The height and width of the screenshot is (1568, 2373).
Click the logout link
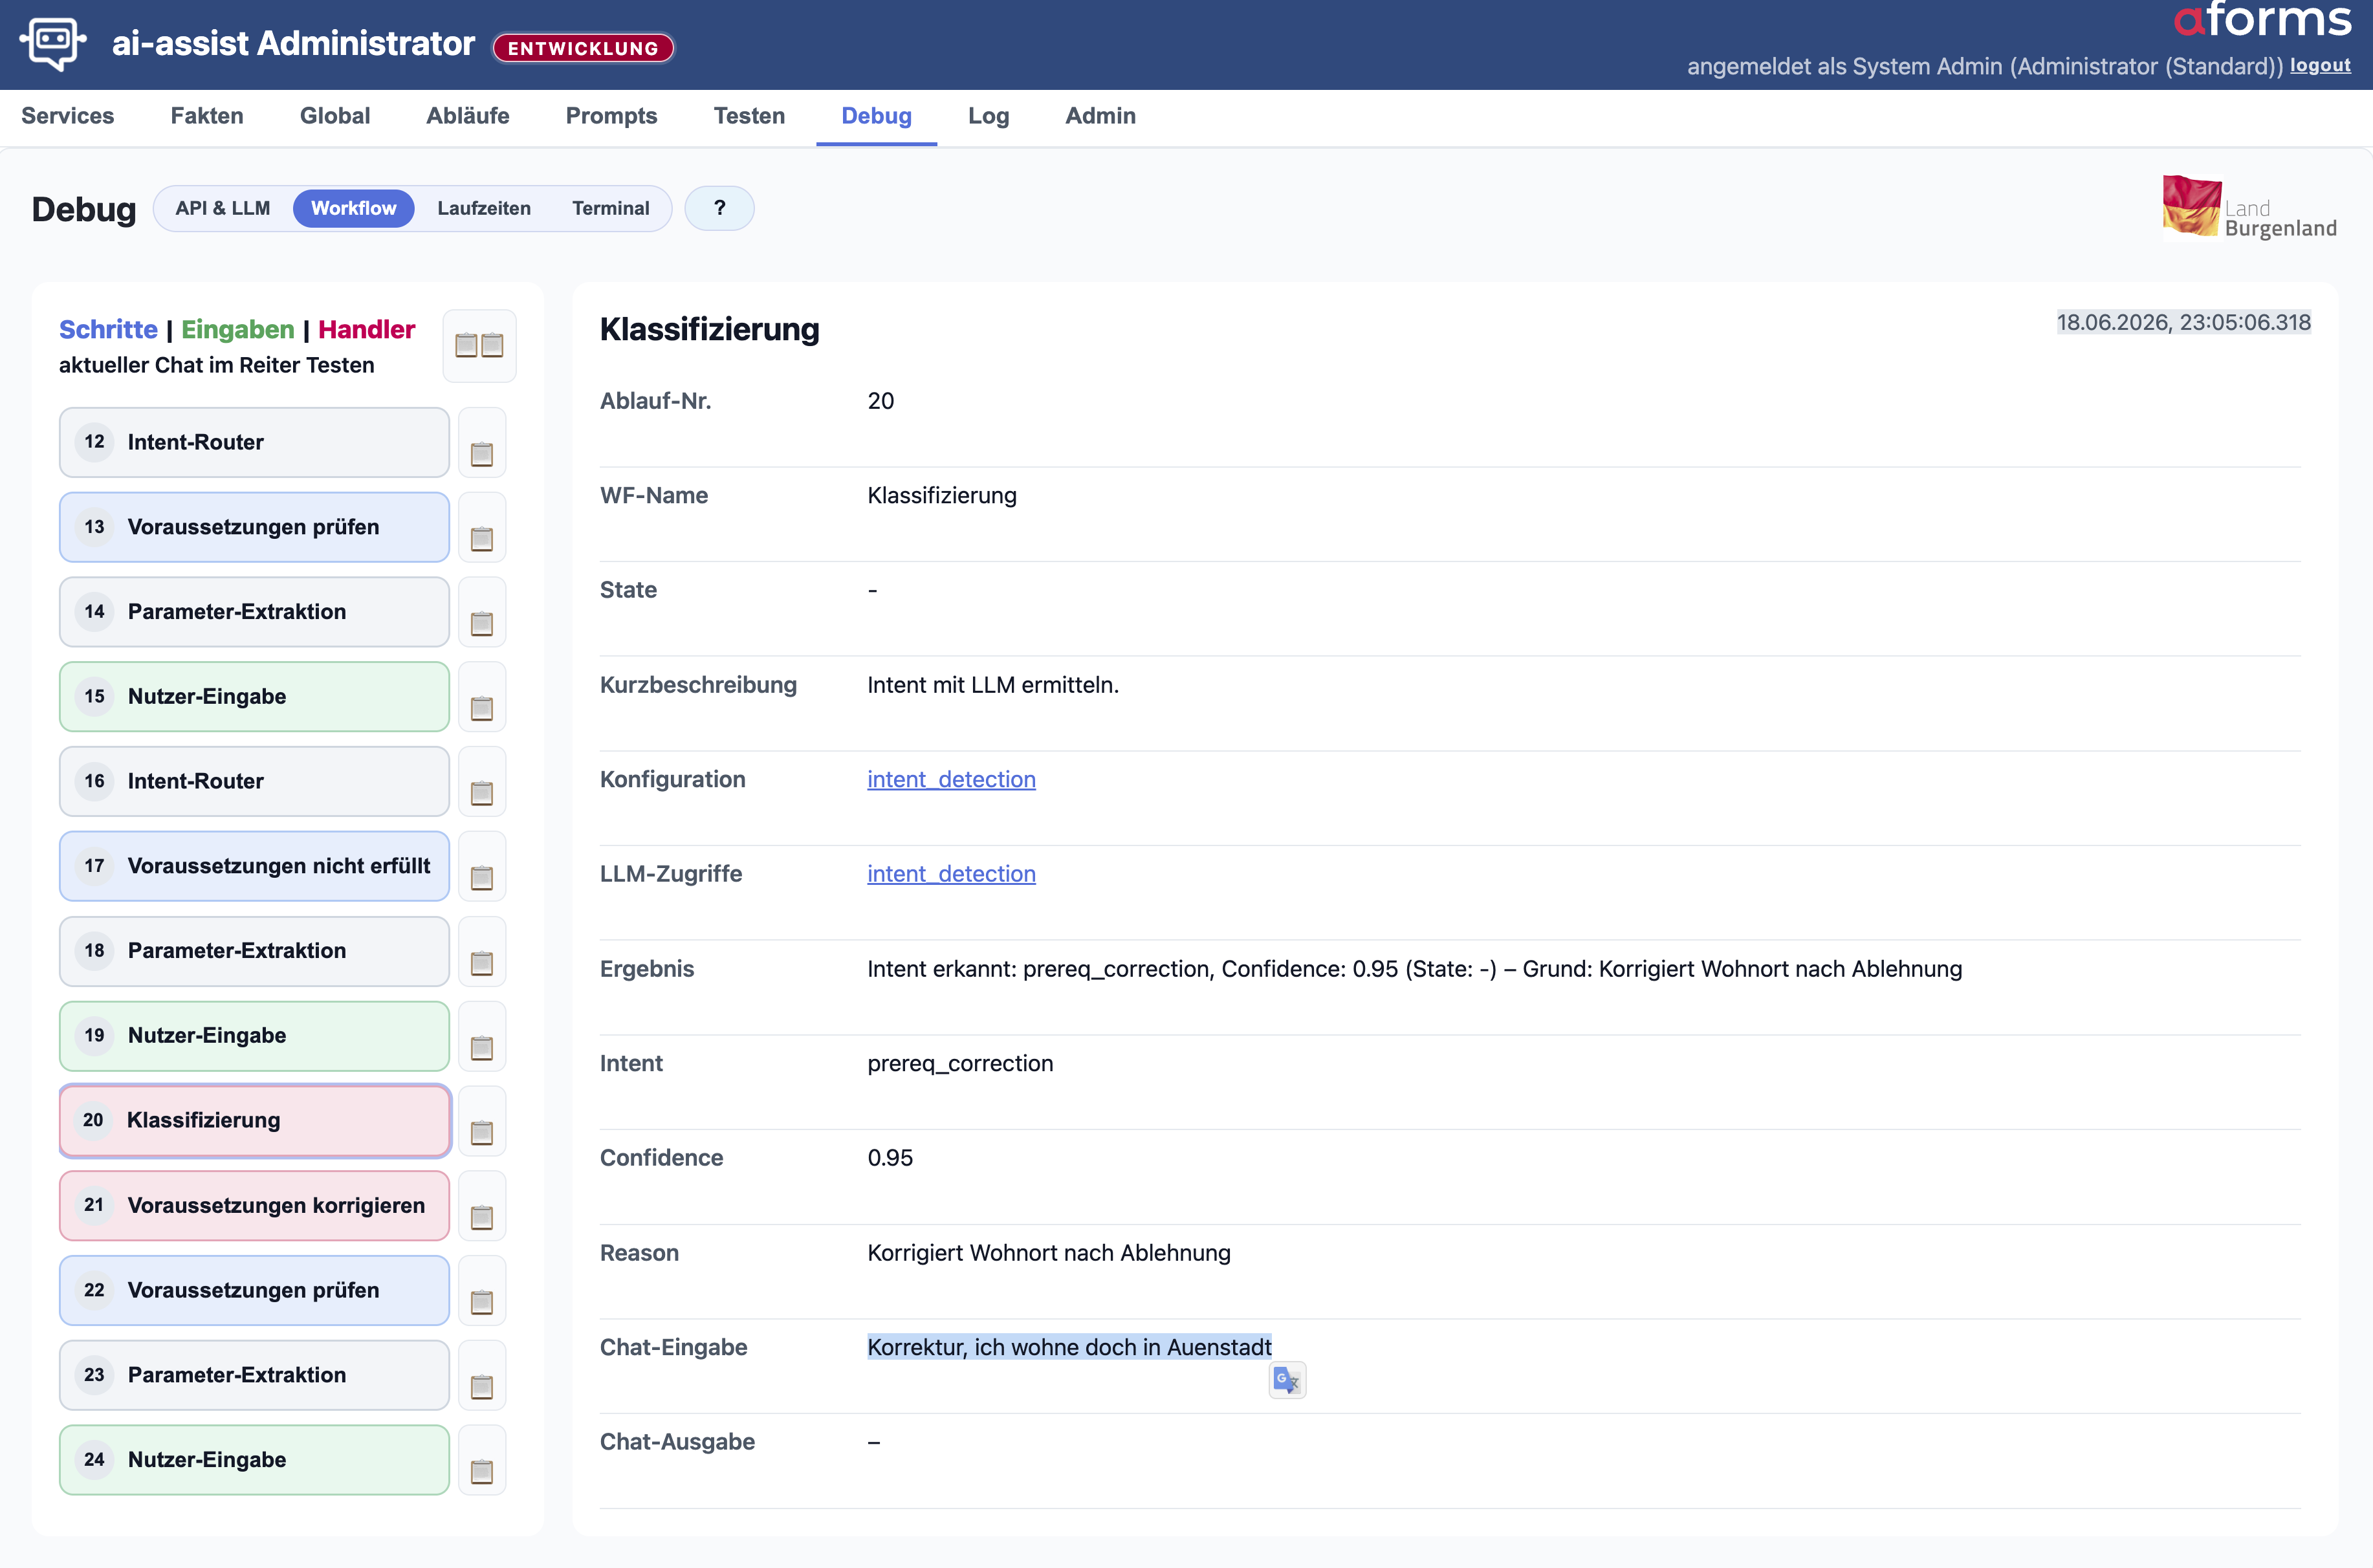coord(2321,65)
